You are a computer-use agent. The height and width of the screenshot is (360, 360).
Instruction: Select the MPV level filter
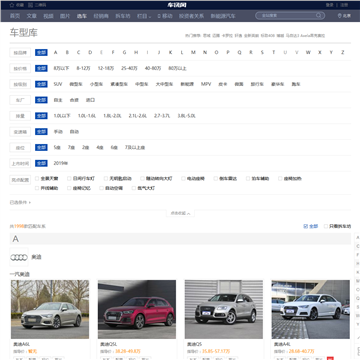point(206,84)
